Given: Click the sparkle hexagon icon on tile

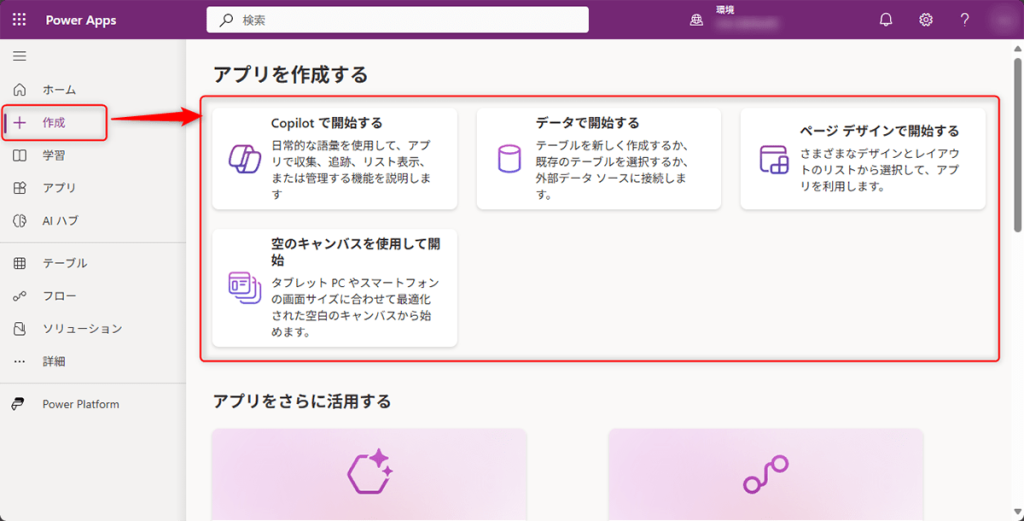Looking at the screenshot, I should pyautogui.click(x=370, y=473).
